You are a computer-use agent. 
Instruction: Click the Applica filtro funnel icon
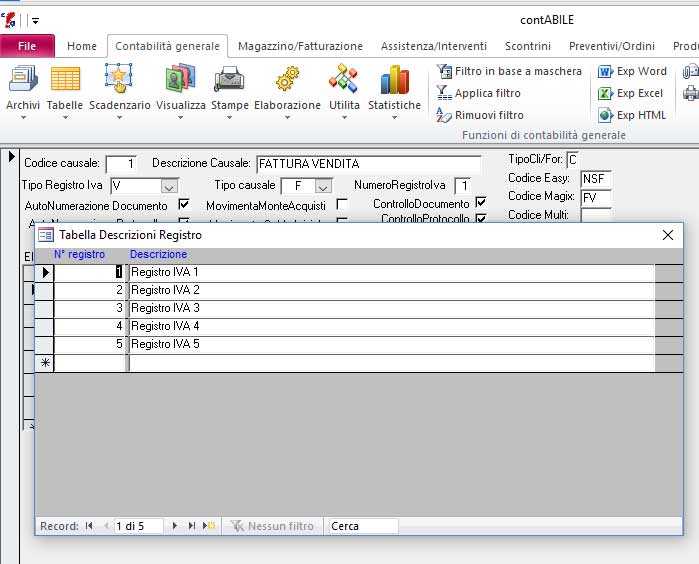click(x=444, y=93)
